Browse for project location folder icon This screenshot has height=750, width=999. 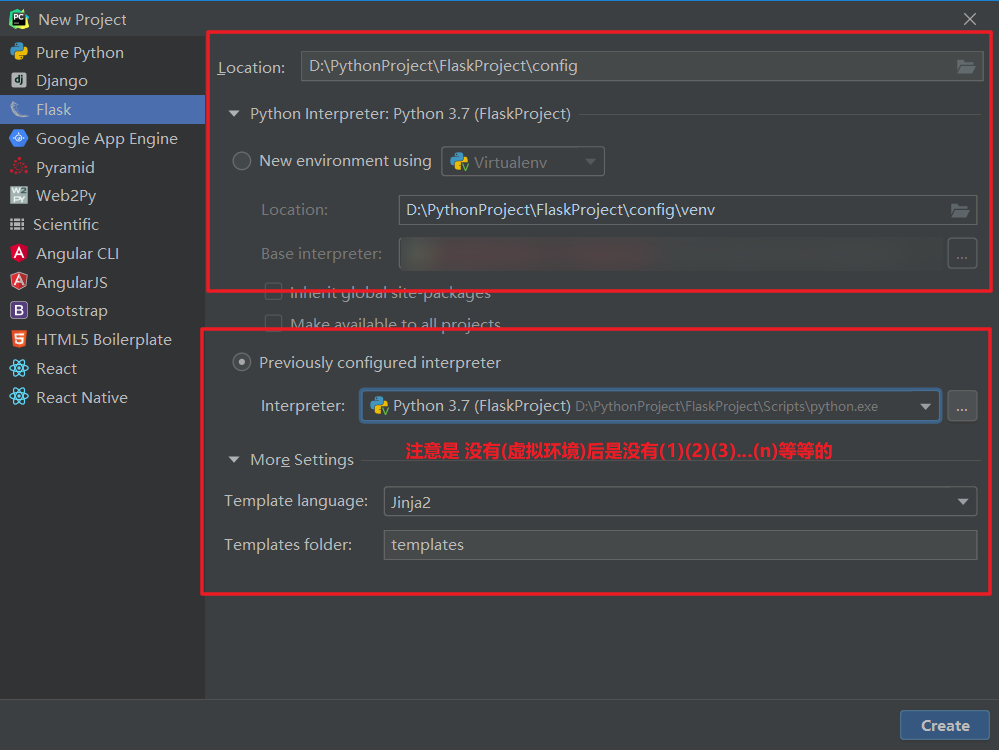point(966,66)
